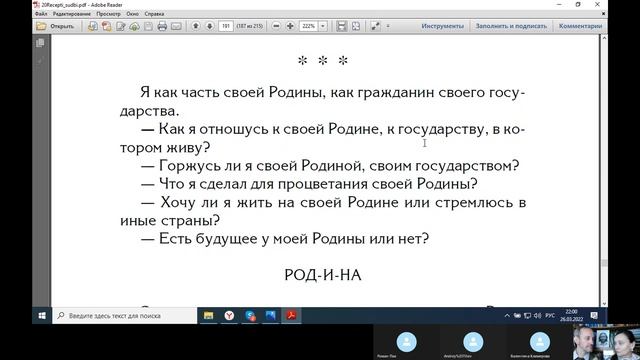Screen dimensions: 640x360
Task: Close the document with menu-bar X
Action: 603,14
